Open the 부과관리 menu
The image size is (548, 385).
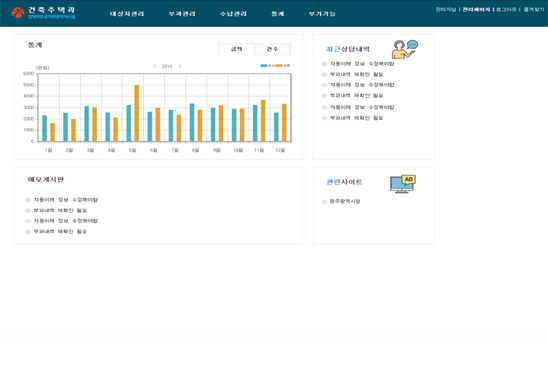(x=182, y=14)
